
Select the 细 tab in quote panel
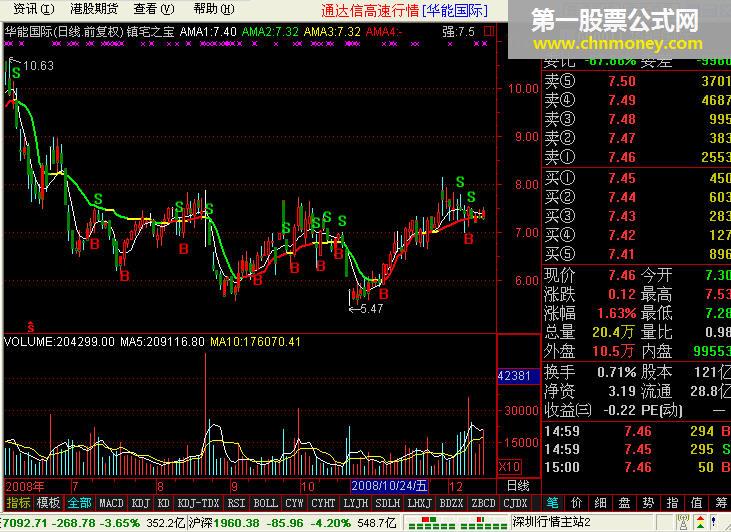click(x=600, y=503)
